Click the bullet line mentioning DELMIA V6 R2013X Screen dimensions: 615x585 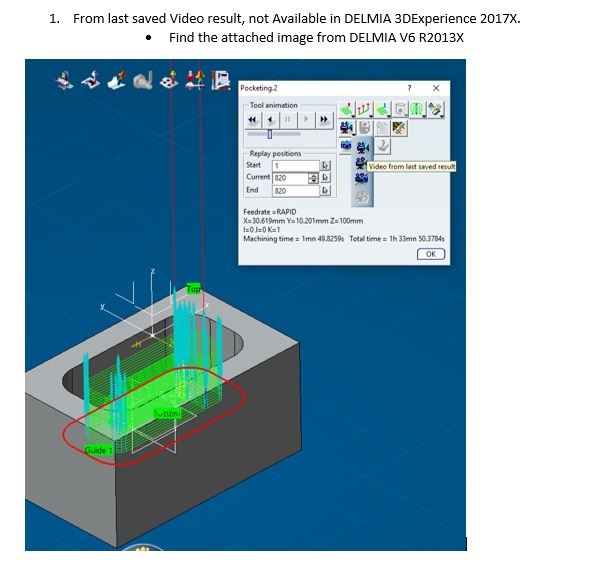(316, 38)
